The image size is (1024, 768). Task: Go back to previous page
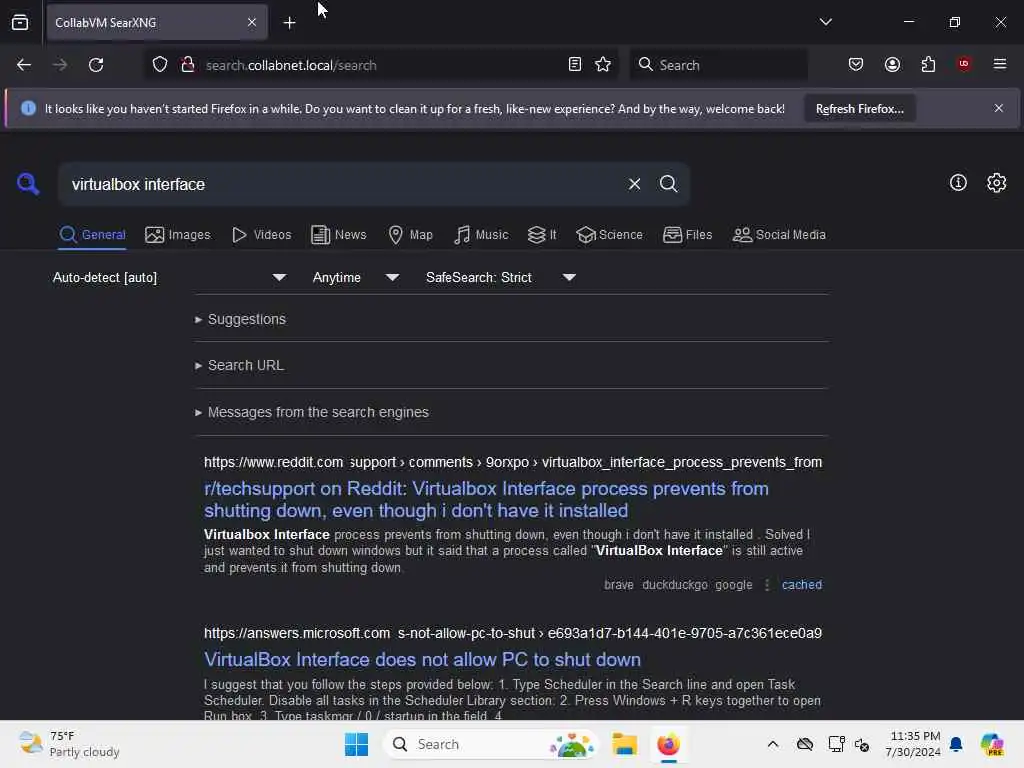click(24, 65)
